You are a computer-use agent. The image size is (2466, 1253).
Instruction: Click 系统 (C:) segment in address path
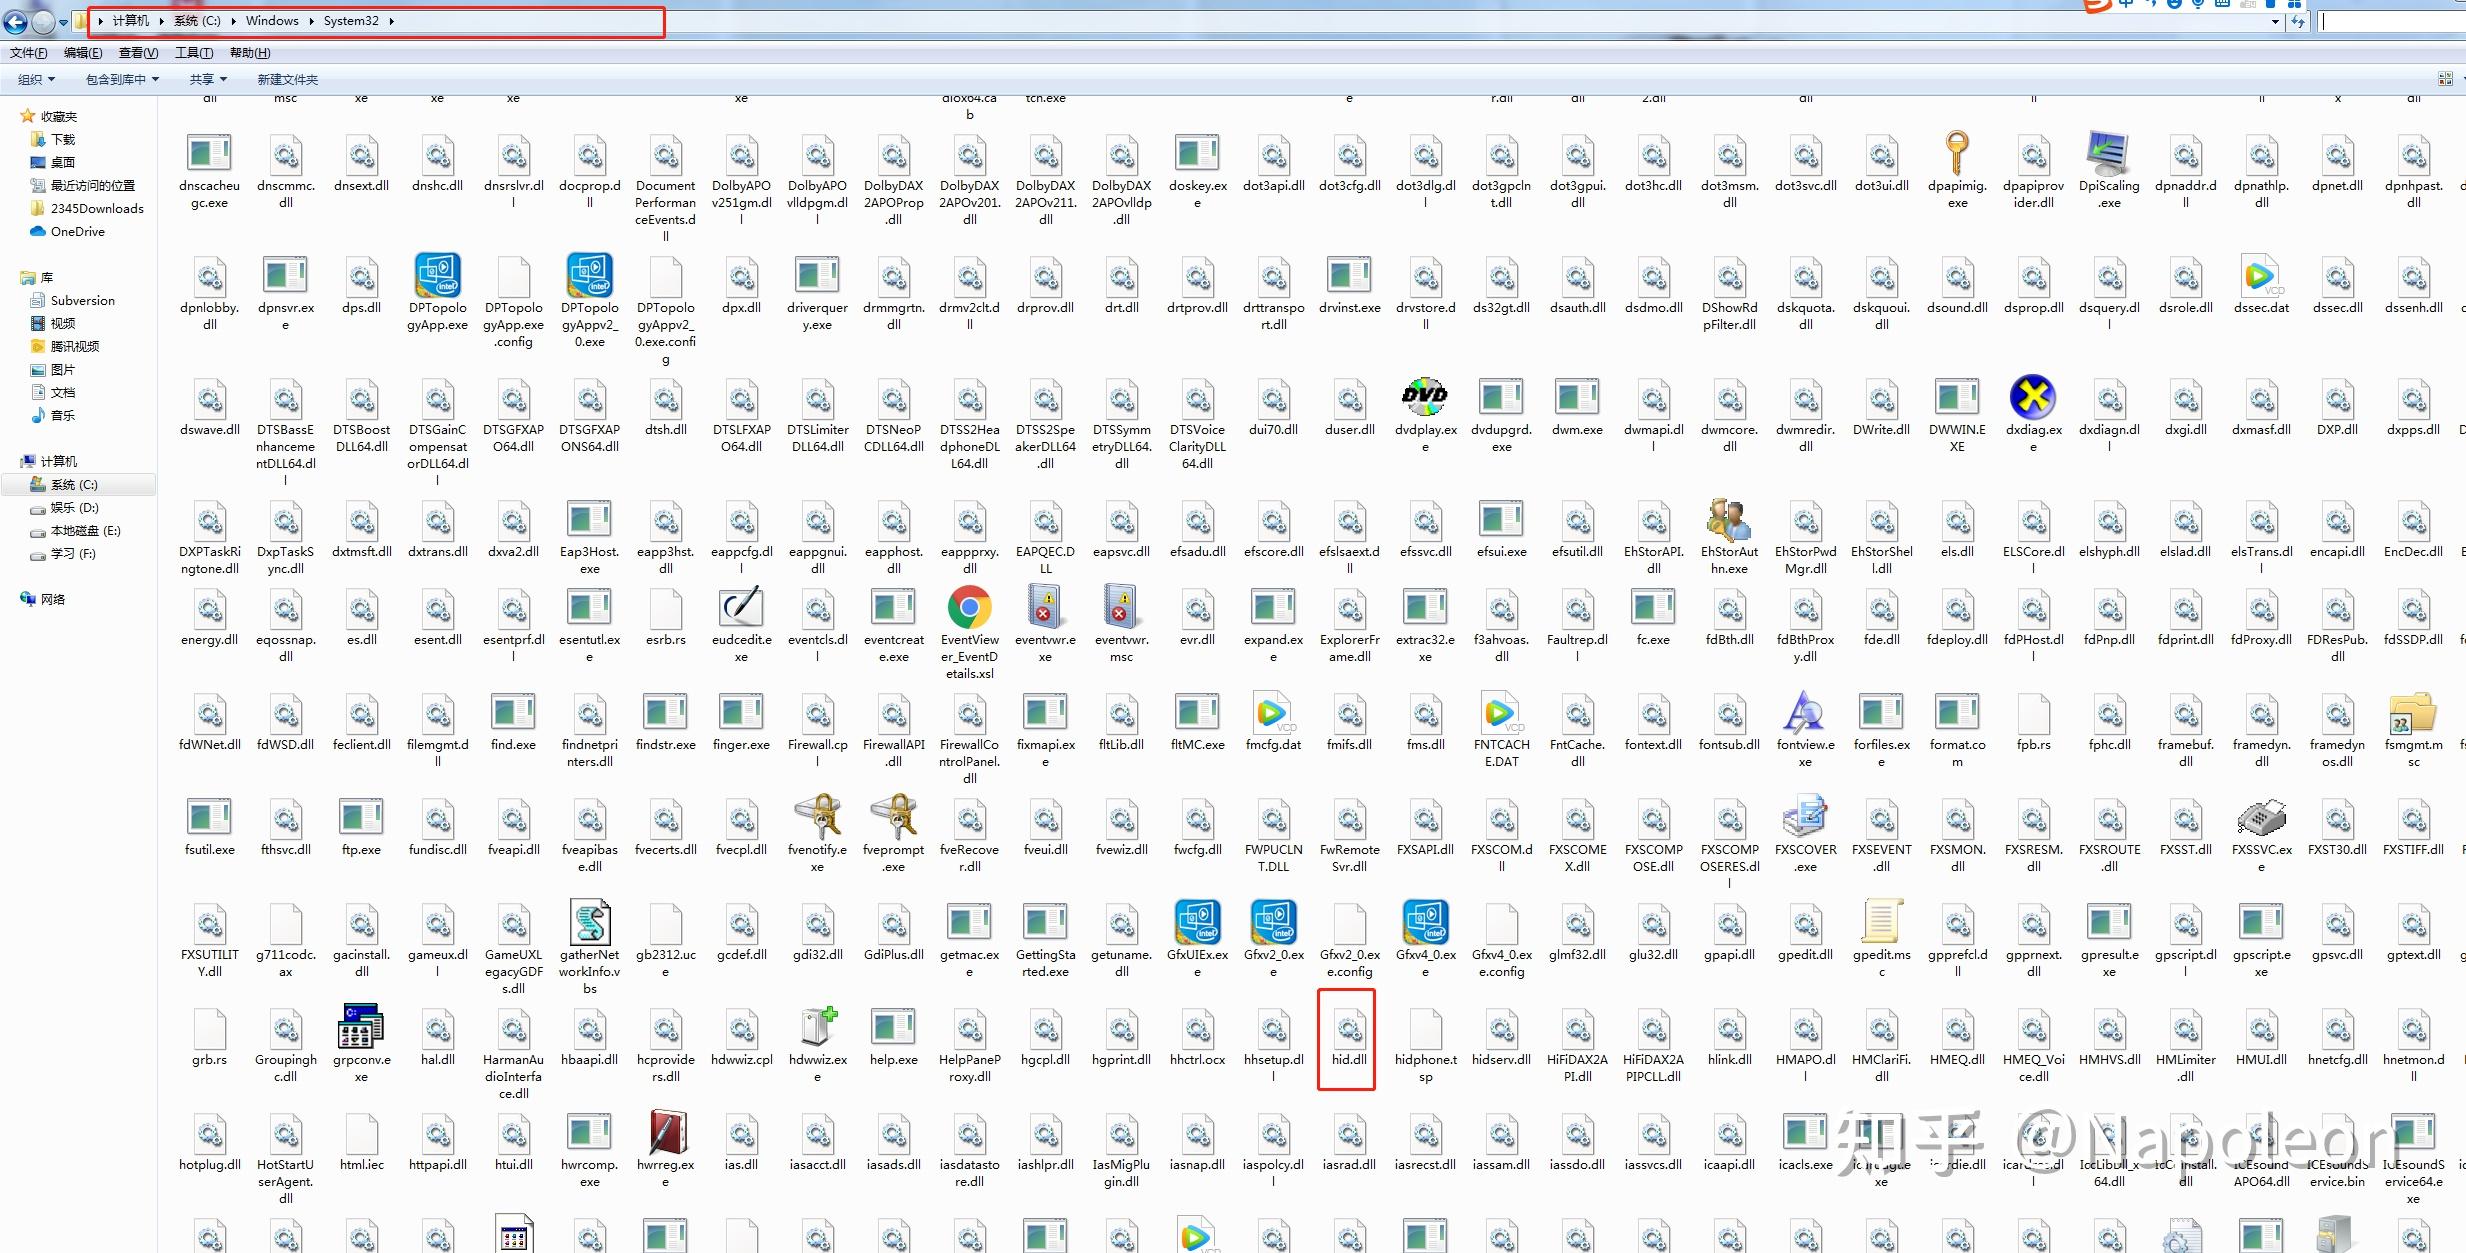click(x=197, y=21)
